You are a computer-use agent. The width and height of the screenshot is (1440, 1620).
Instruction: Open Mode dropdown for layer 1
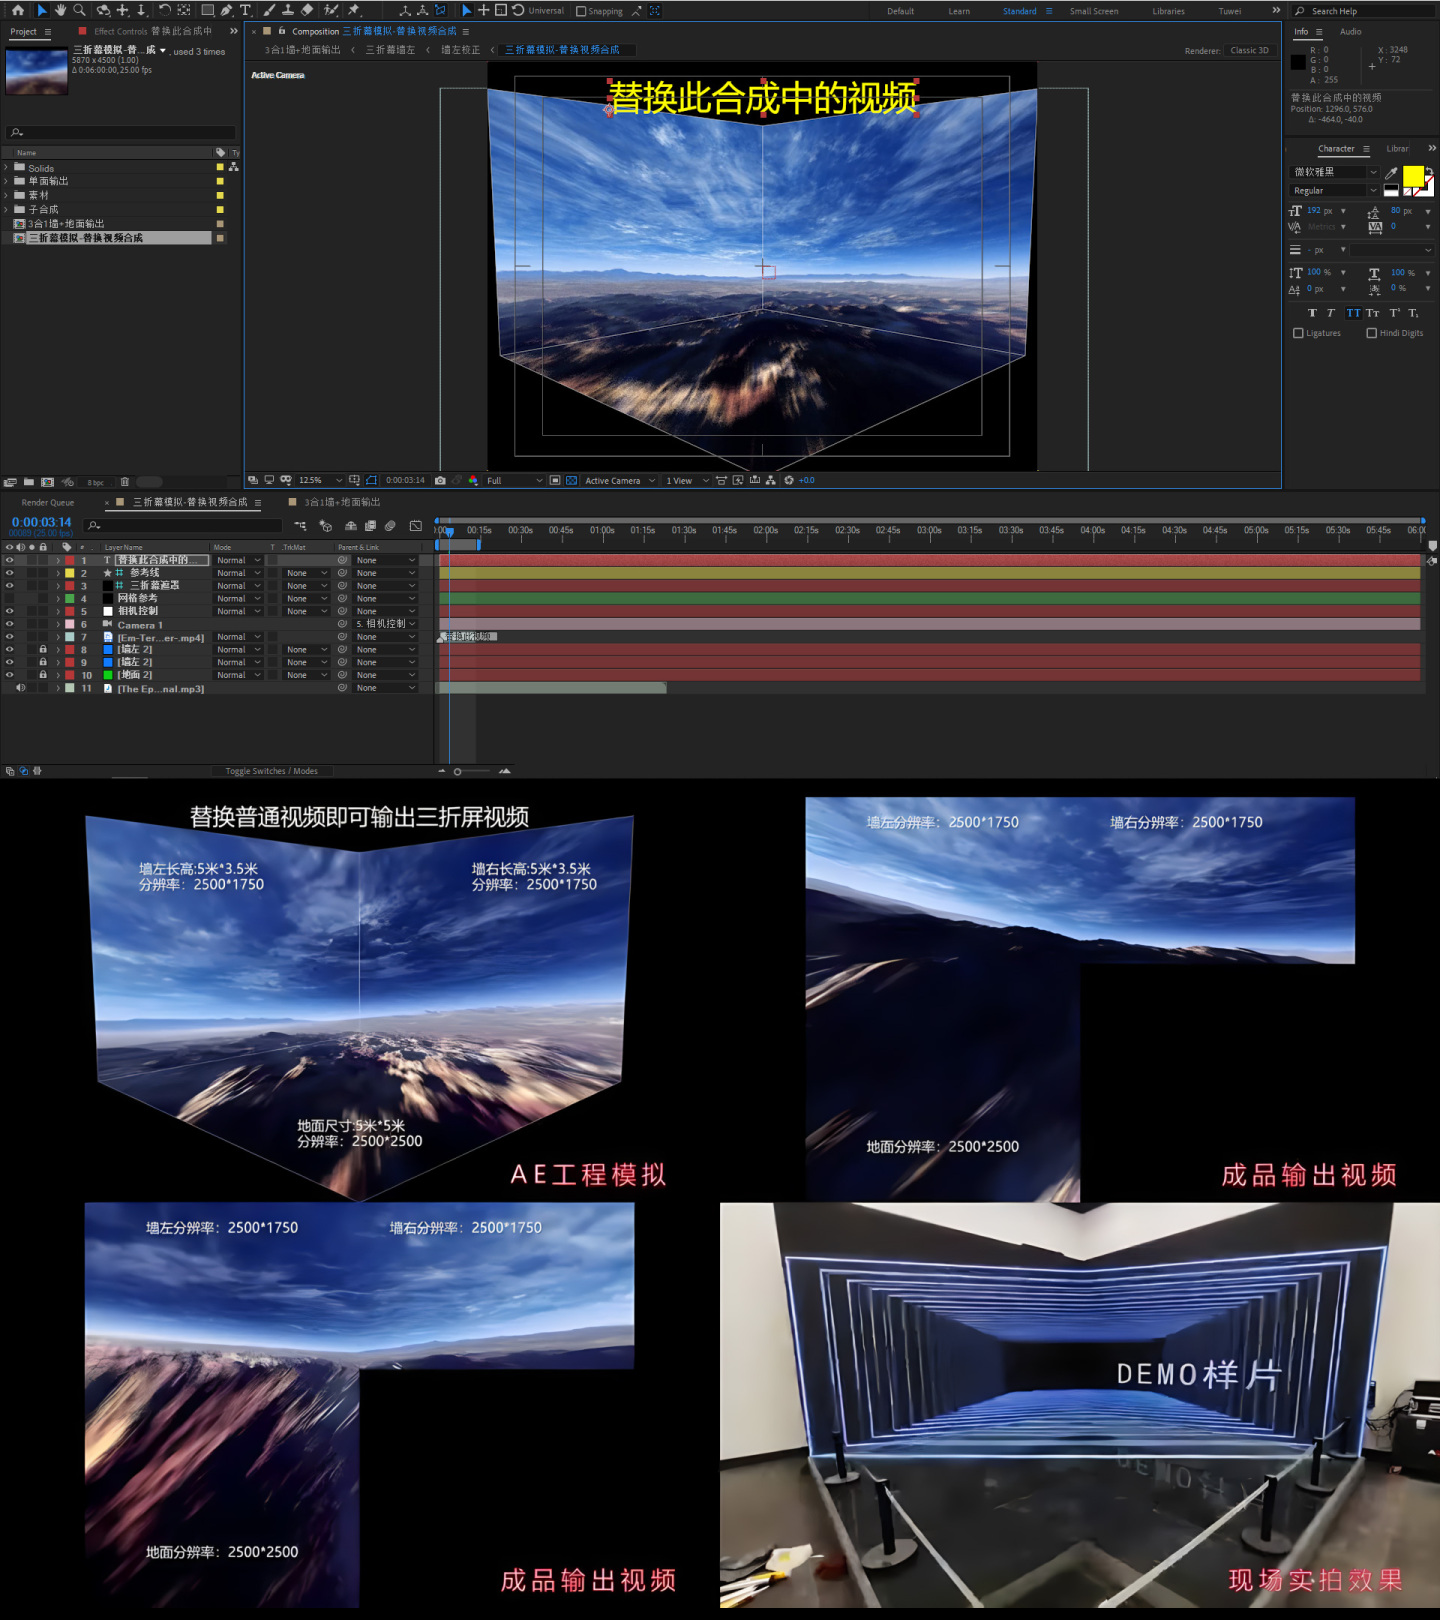pyautogui.click(x=238, y=561)
